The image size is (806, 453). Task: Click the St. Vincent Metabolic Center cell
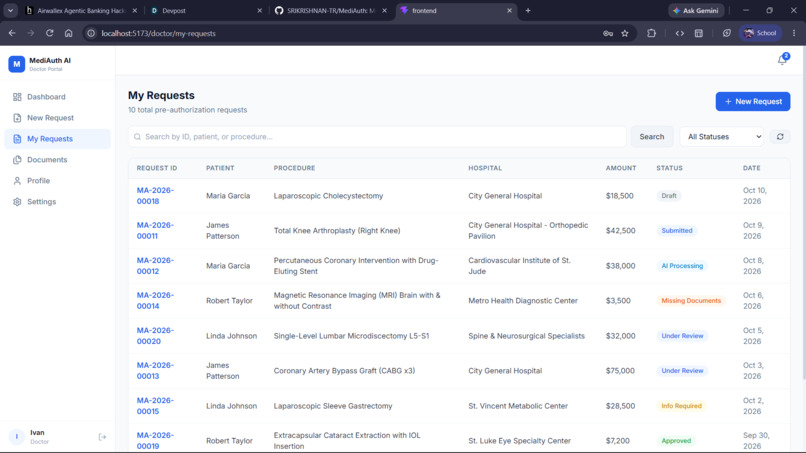[x=518, y=406]
